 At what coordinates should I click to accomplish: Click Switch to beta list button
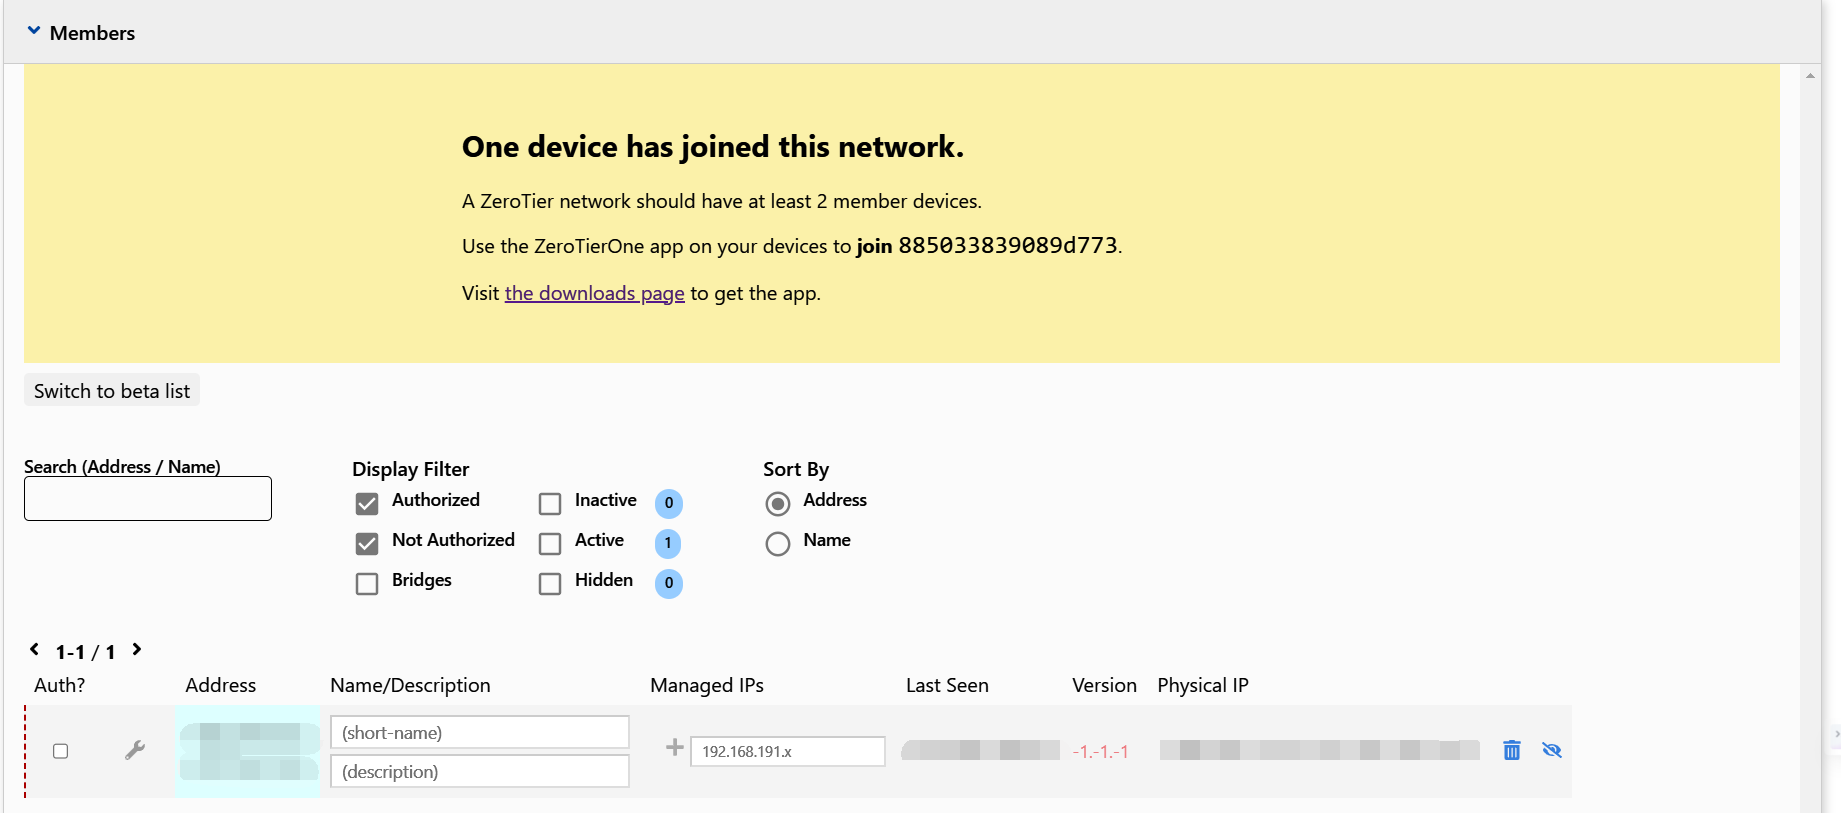click(112, 391)
